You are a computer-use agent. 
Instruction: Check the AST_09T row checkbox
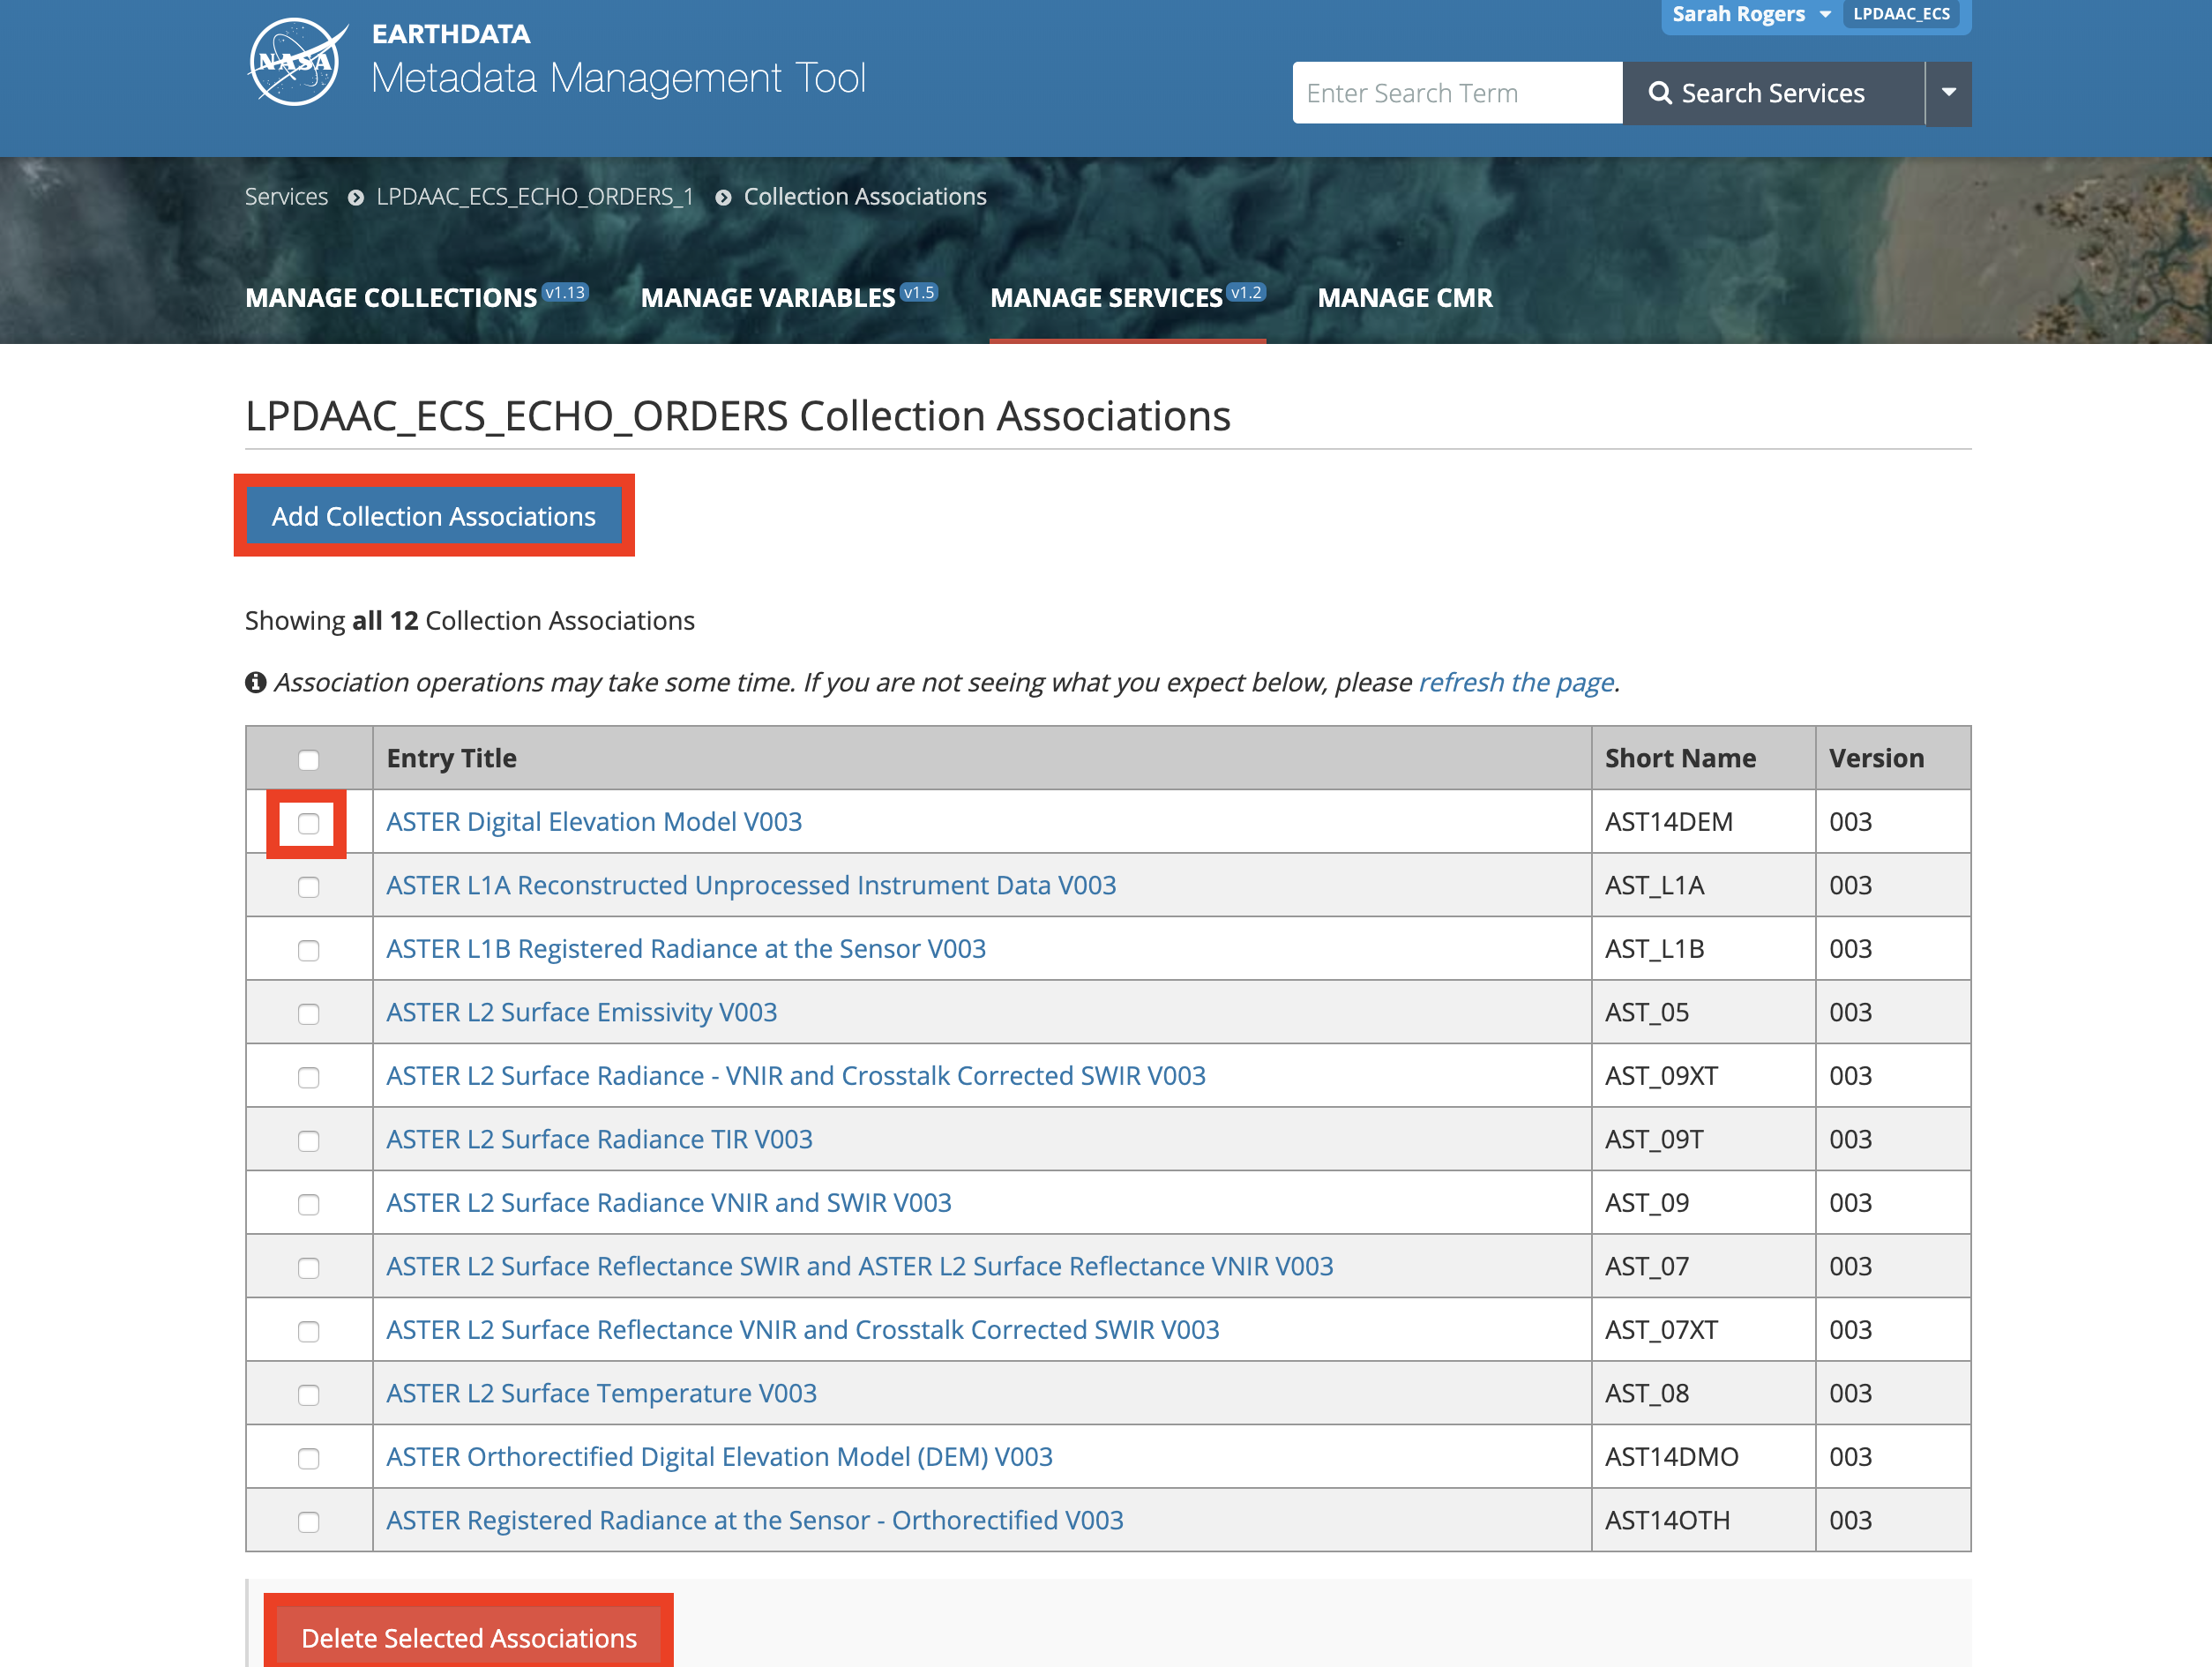point(308,1141)
